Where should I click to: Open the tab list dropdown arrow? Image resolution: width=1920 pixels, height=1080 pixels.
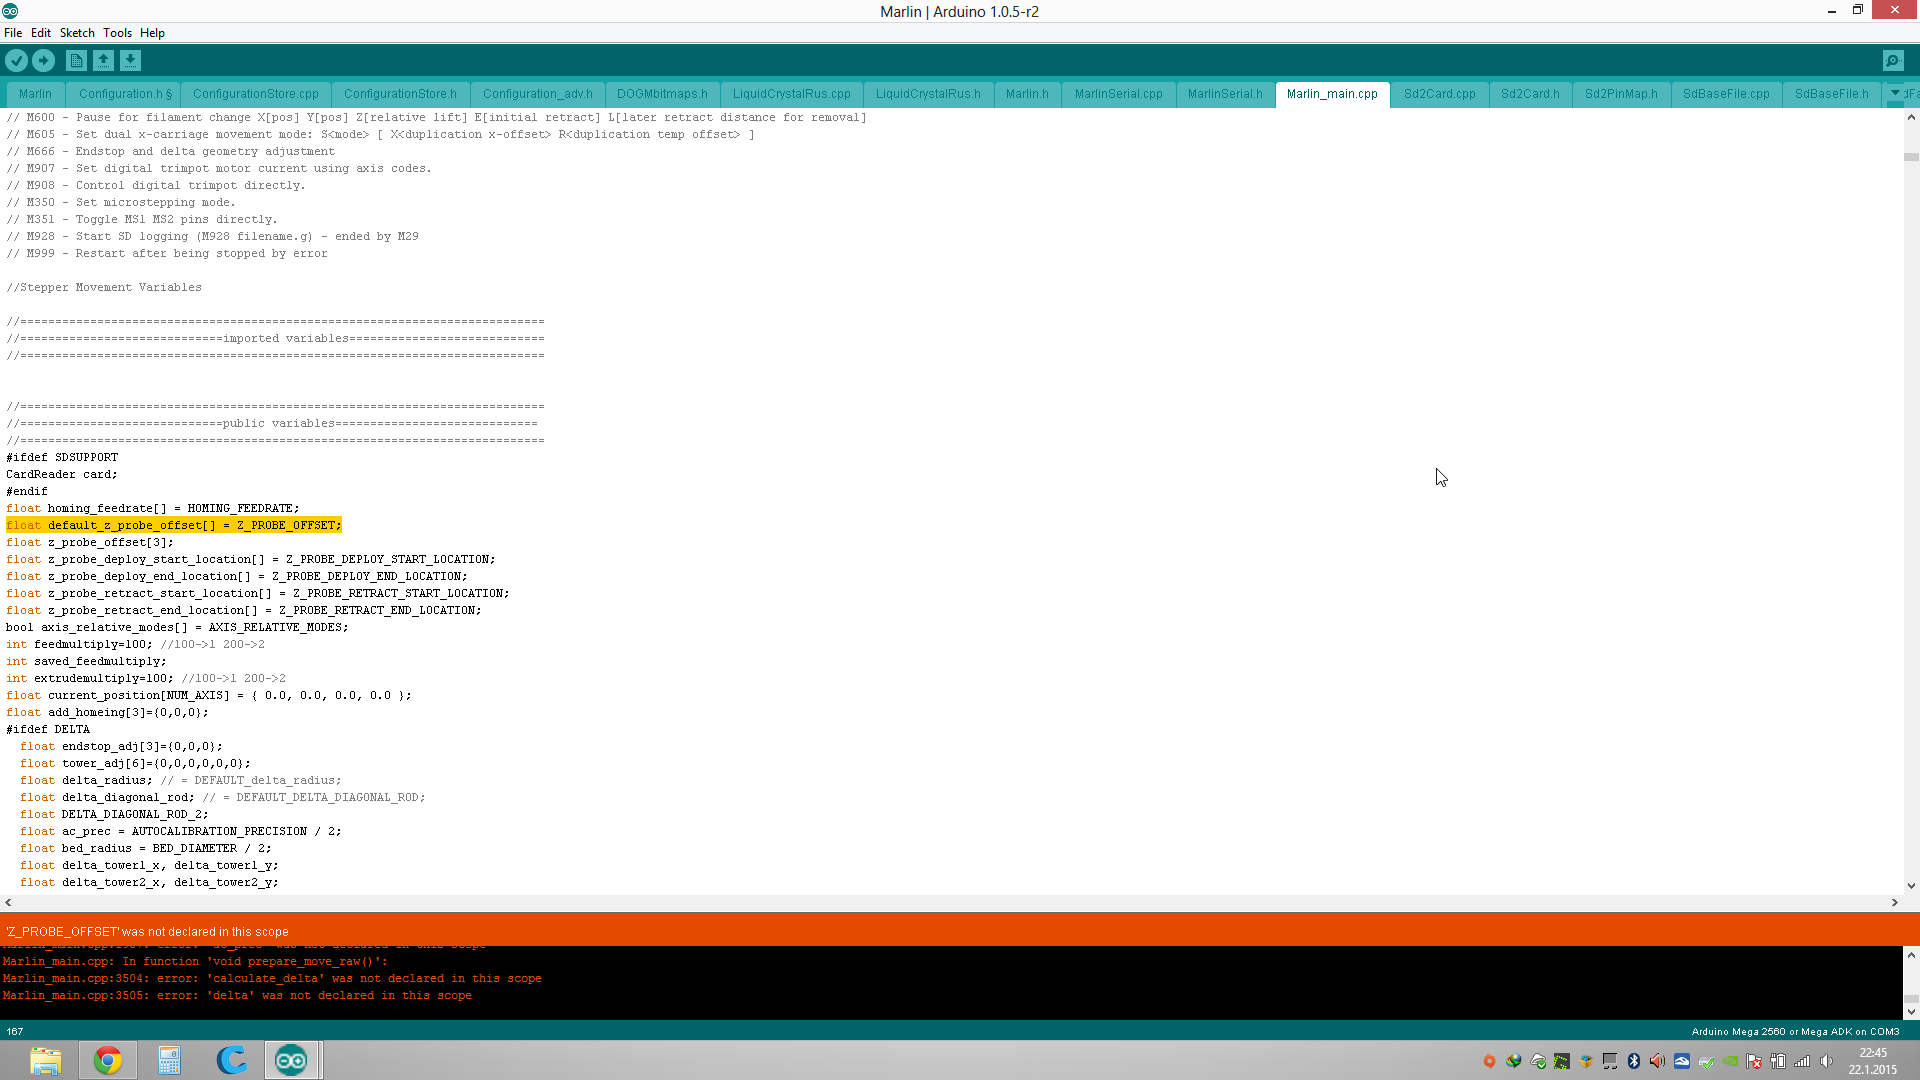(x=1895, y=93)
